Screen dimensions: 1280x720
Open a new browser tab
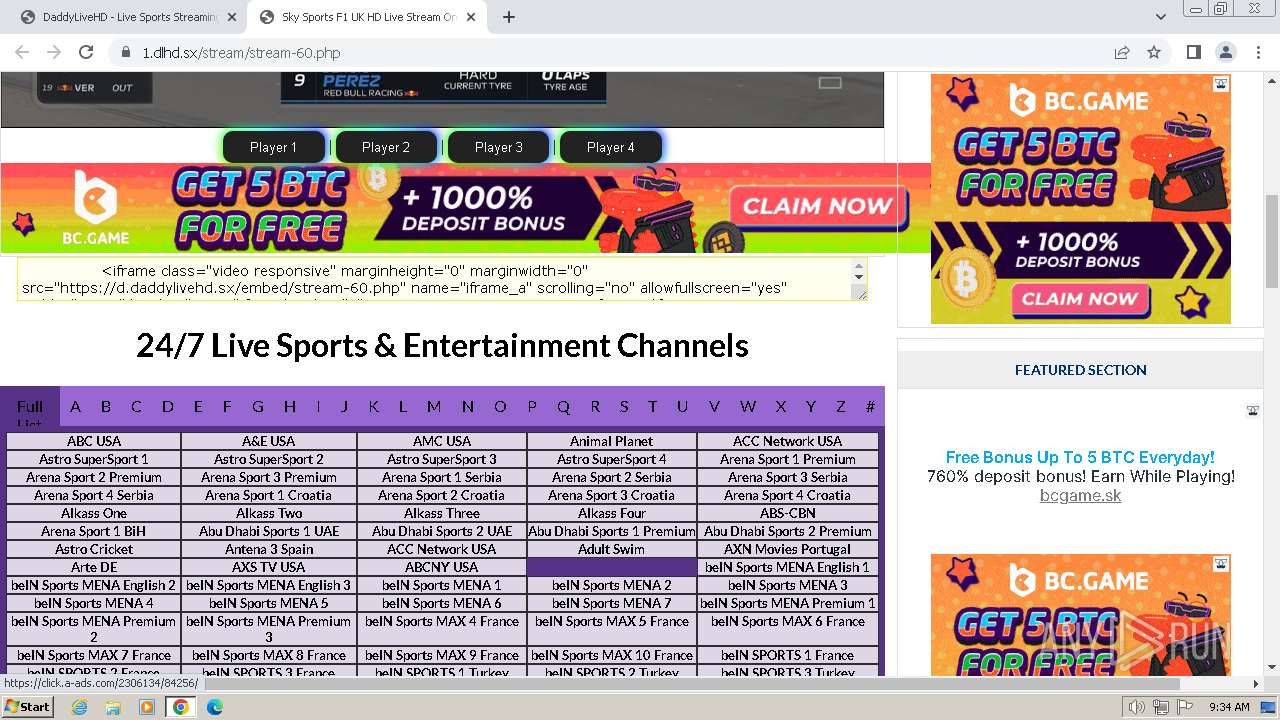pos(509,17)
